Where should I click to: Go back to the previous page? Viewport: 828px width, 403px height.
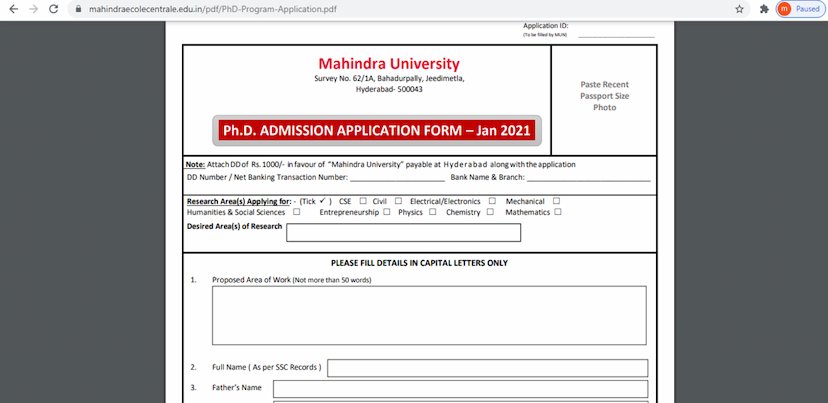click(x=14, y=9)
